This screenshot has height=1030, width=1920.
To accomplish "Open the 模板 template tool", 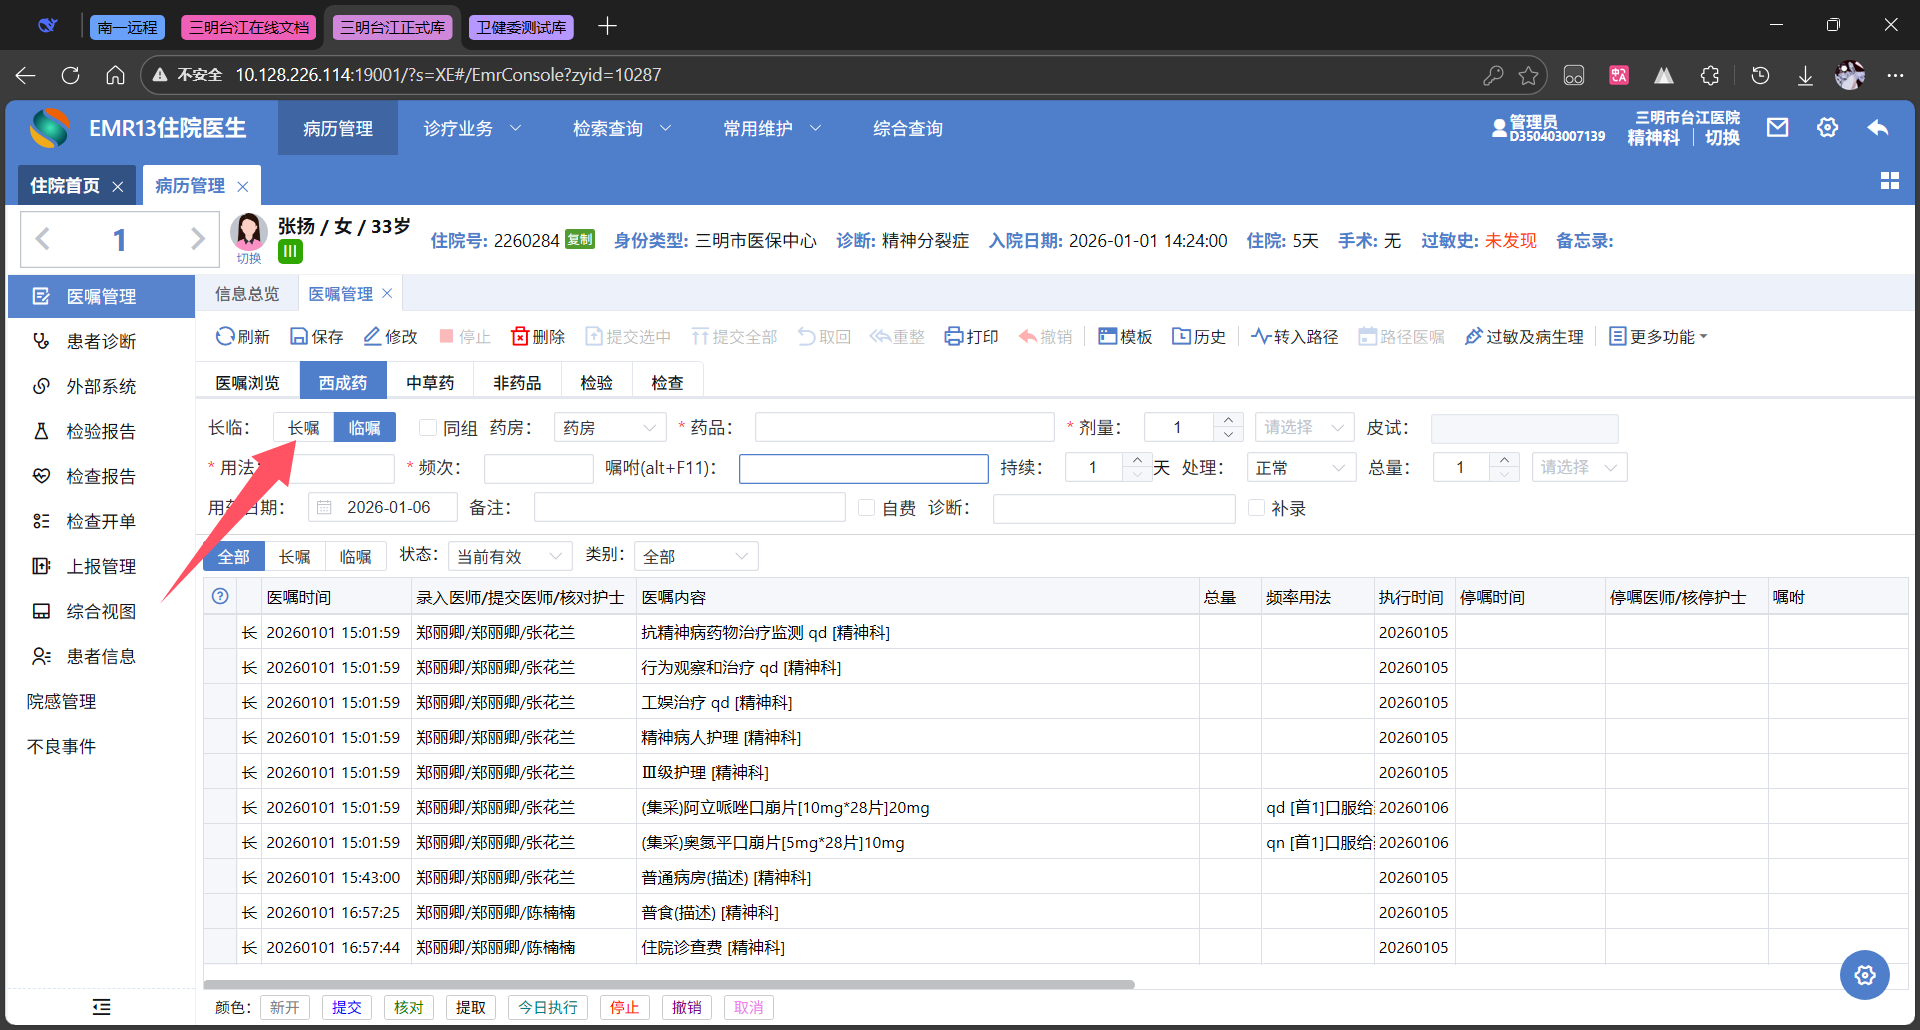I will pos(1108,337).
